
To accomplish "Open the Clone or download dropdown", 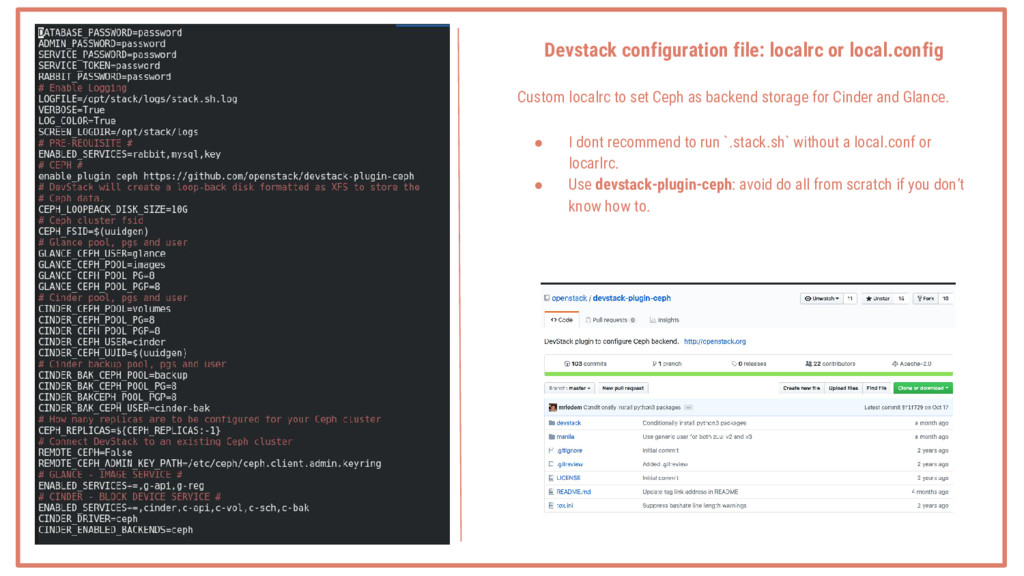I will pyautogui.click(x=923, y=388).
